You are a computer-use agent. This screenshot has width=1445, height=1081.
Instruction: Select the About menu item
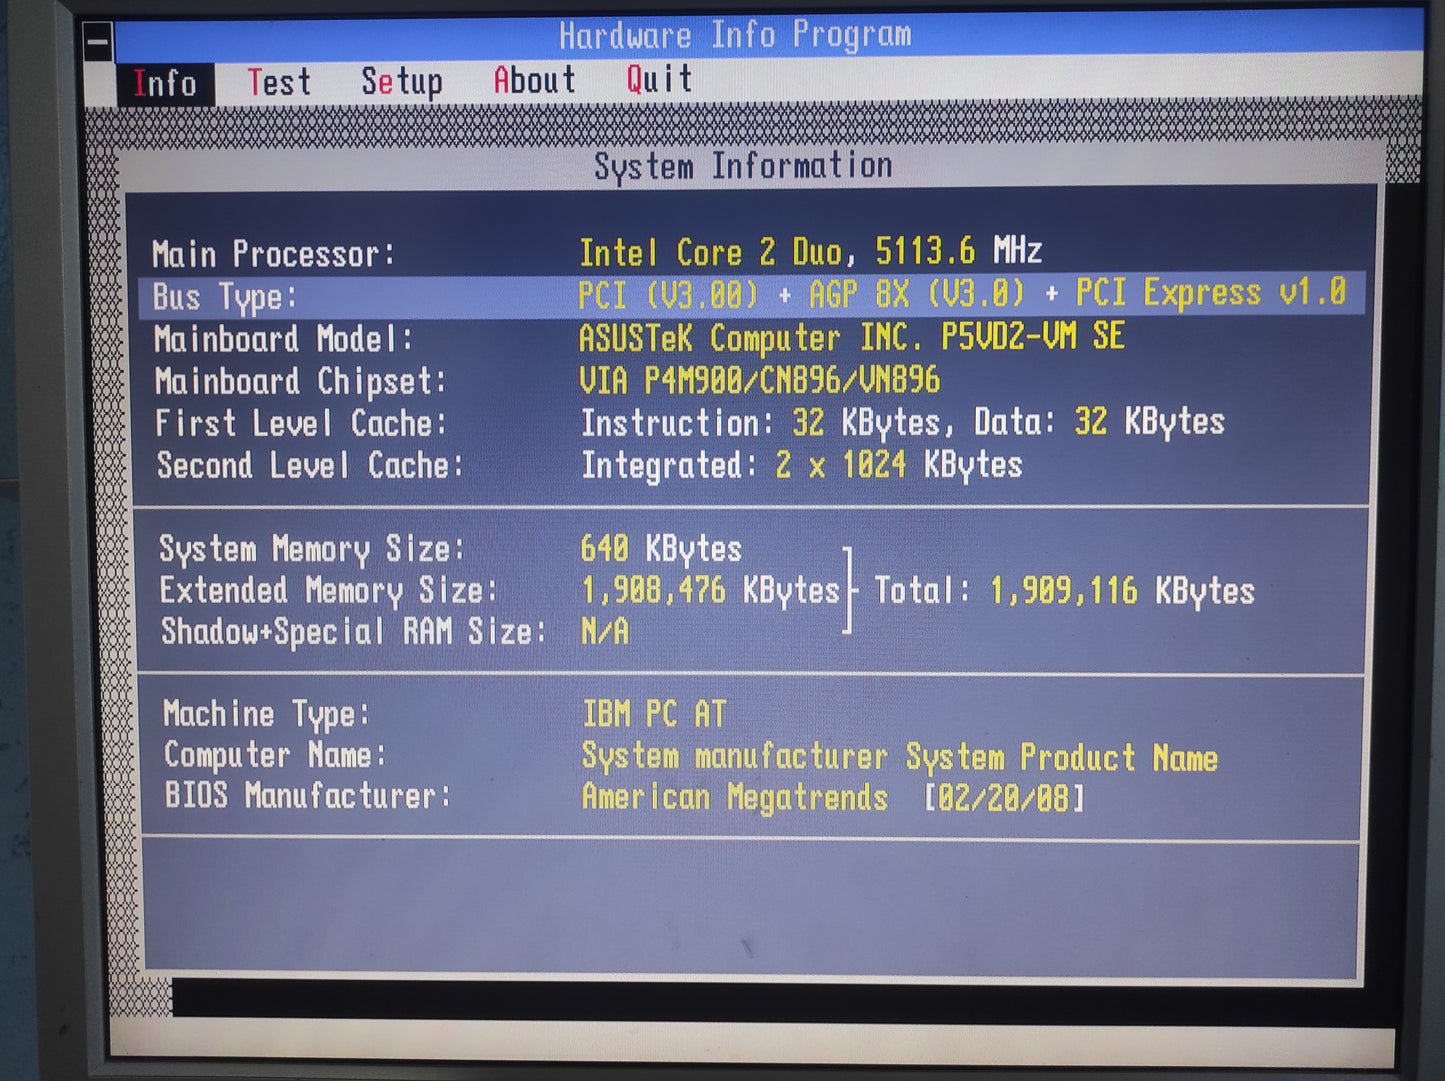point(534,80)
